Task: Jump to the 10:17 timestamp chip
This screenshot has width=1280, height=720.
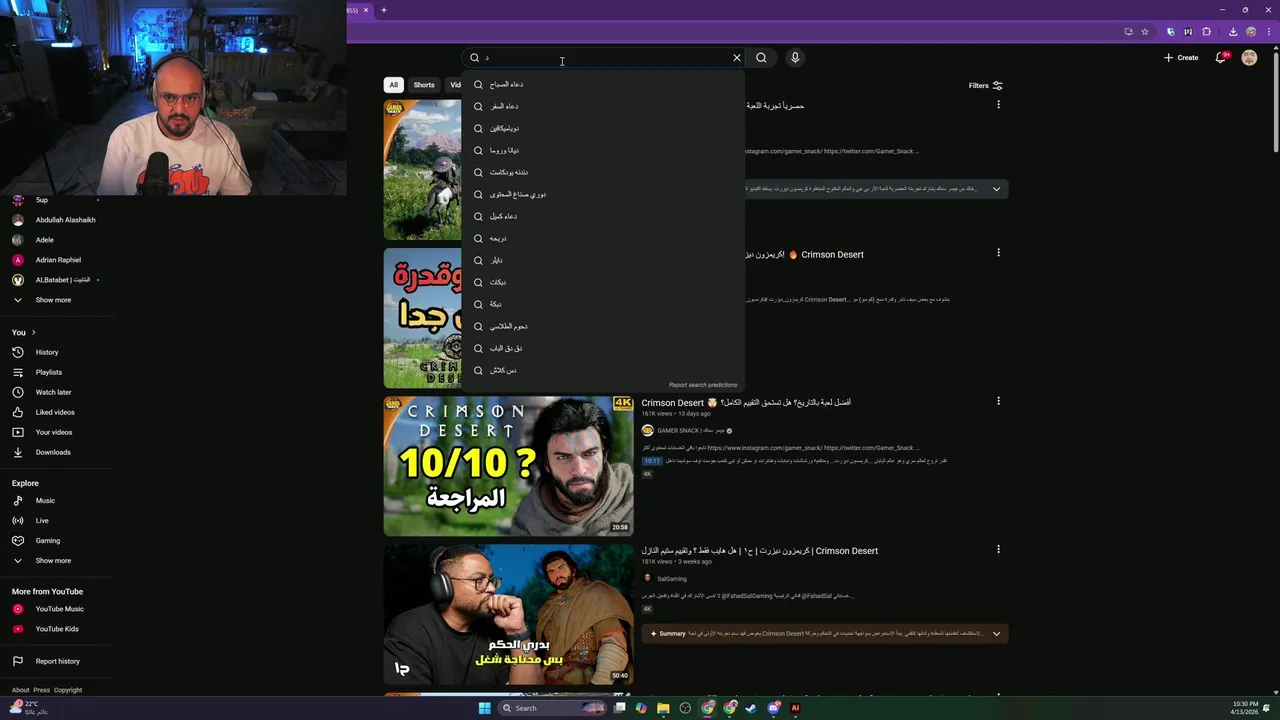Action: point(652,461)
